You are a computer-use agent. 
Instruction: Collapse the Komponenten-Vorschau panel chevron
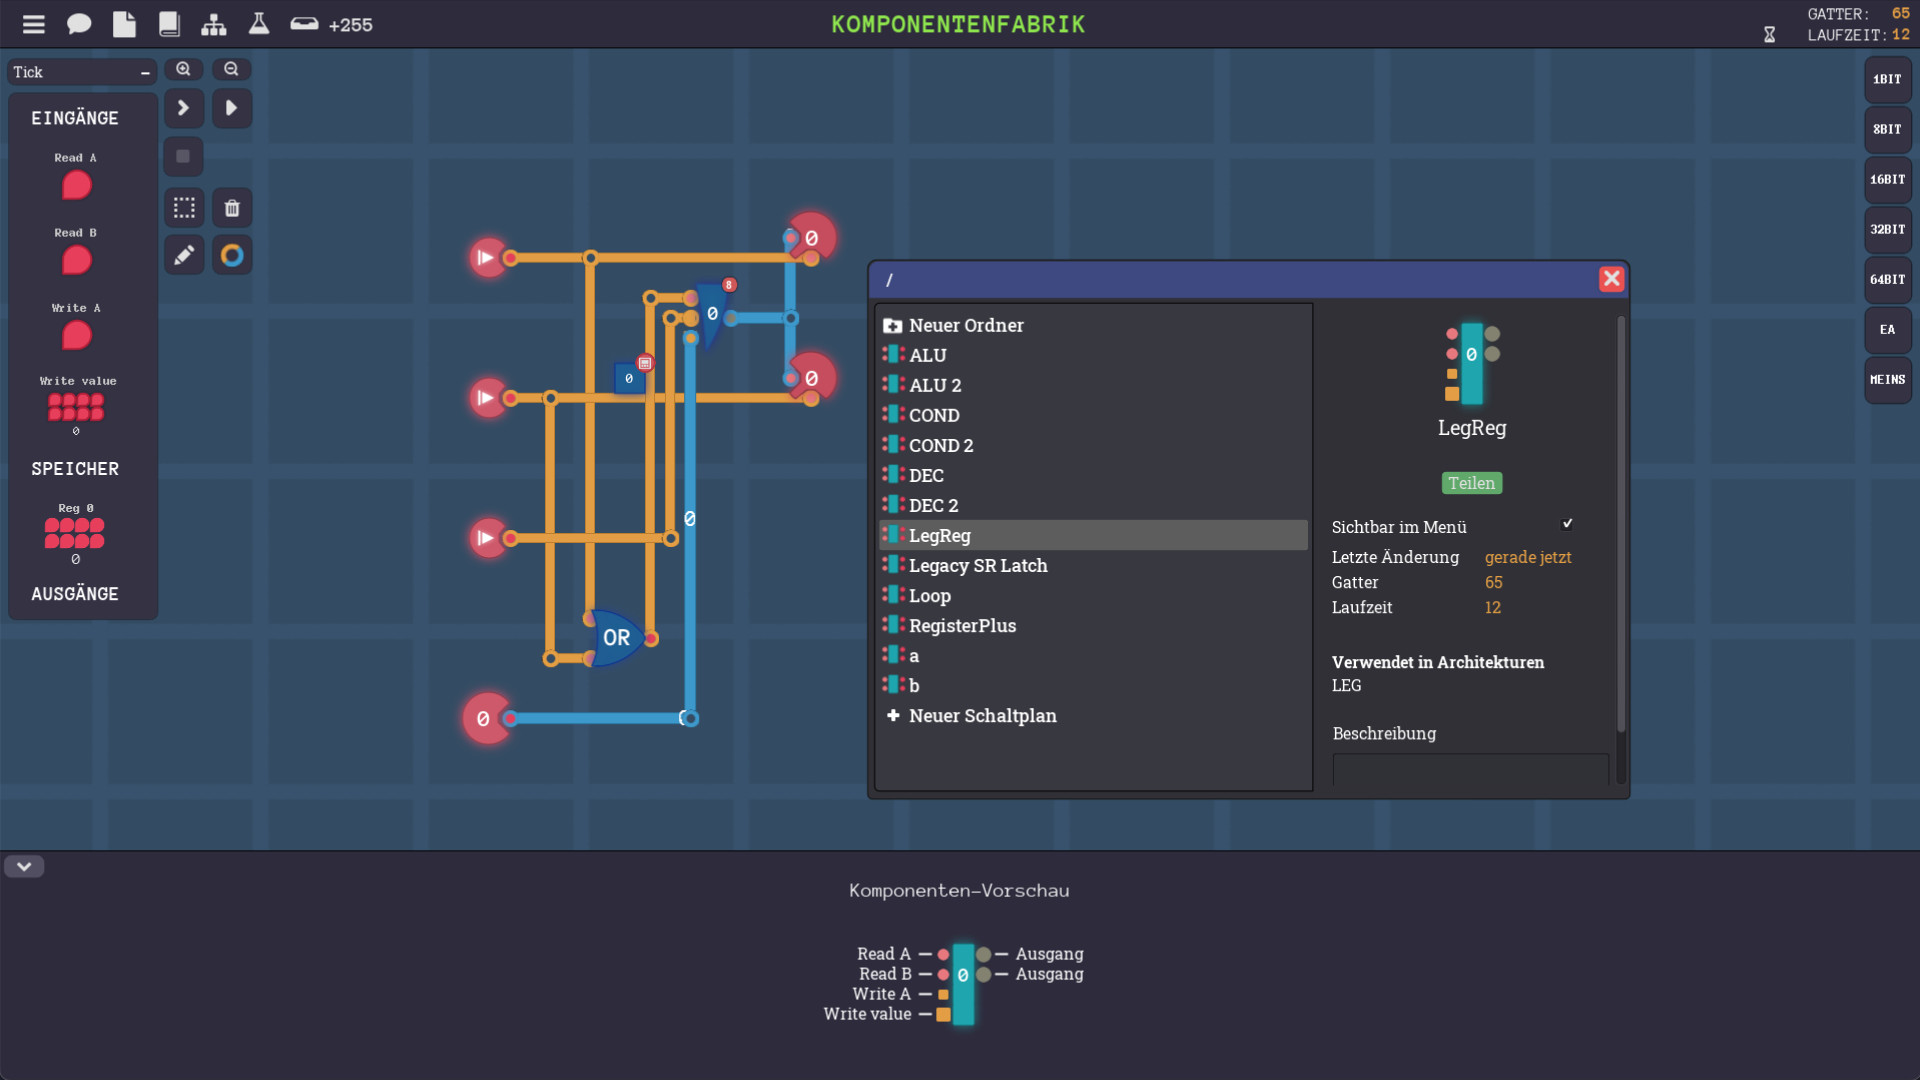pyautogui.click(x=24, y=866)
